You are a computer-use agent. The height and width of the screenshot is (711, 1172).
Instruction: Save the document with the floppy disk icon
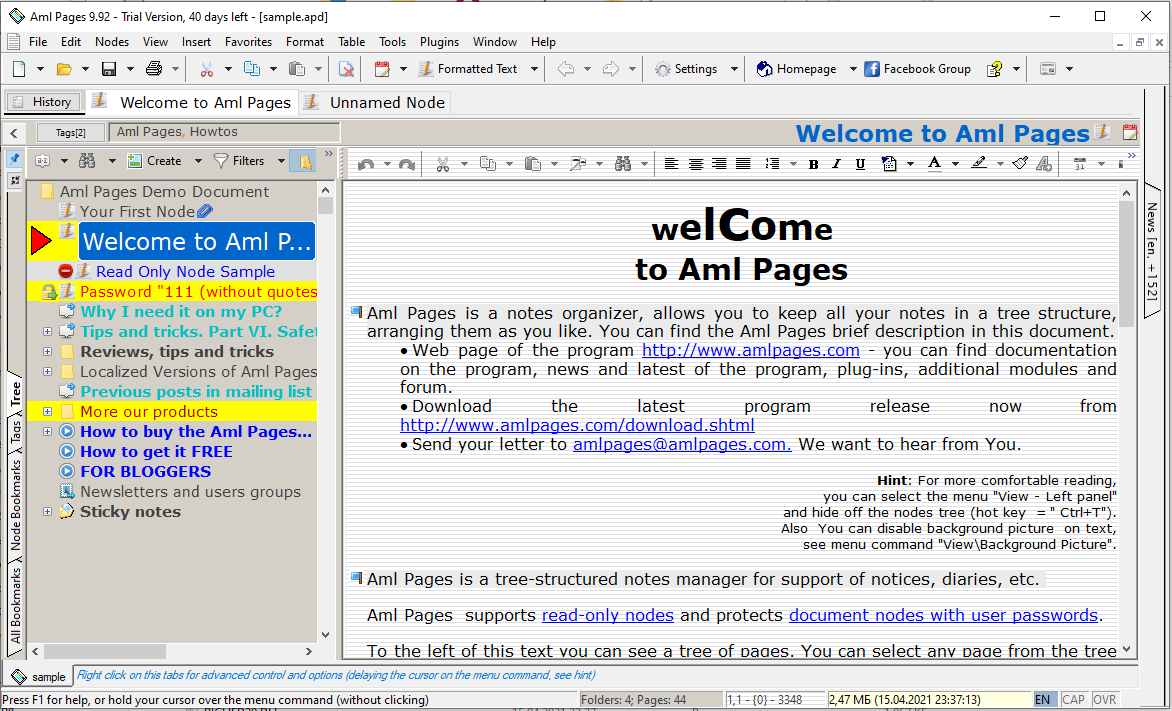[109, 69]
